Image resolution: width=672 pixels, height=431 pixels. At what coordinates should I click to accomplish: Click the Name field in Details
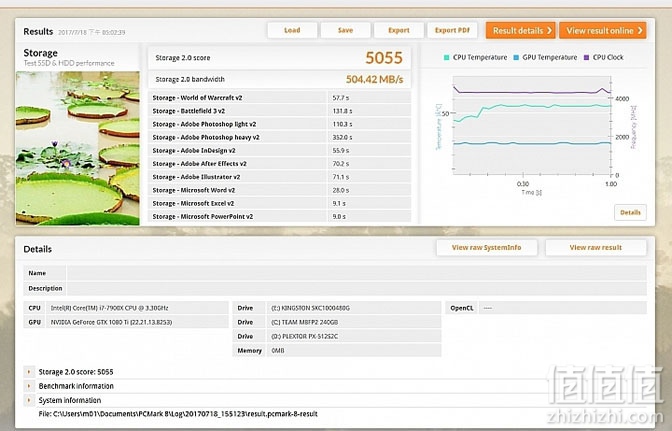pos(357,273)
